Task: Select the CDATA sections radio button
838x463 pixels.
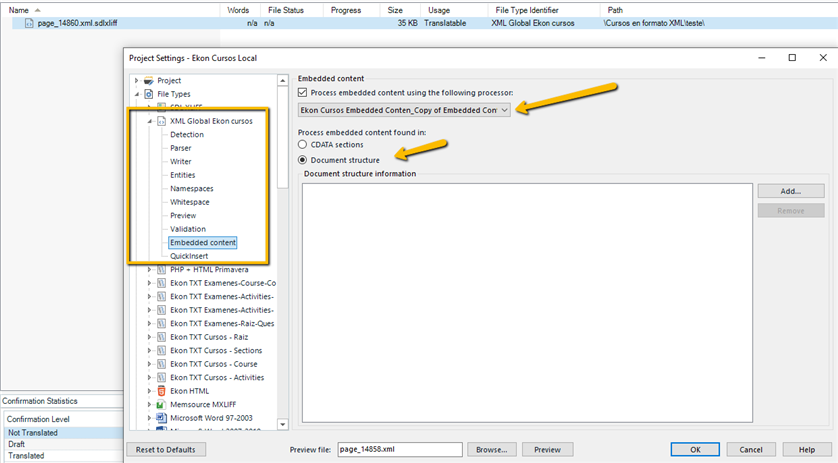Action: pyautogui.click(x=303, y=145)
